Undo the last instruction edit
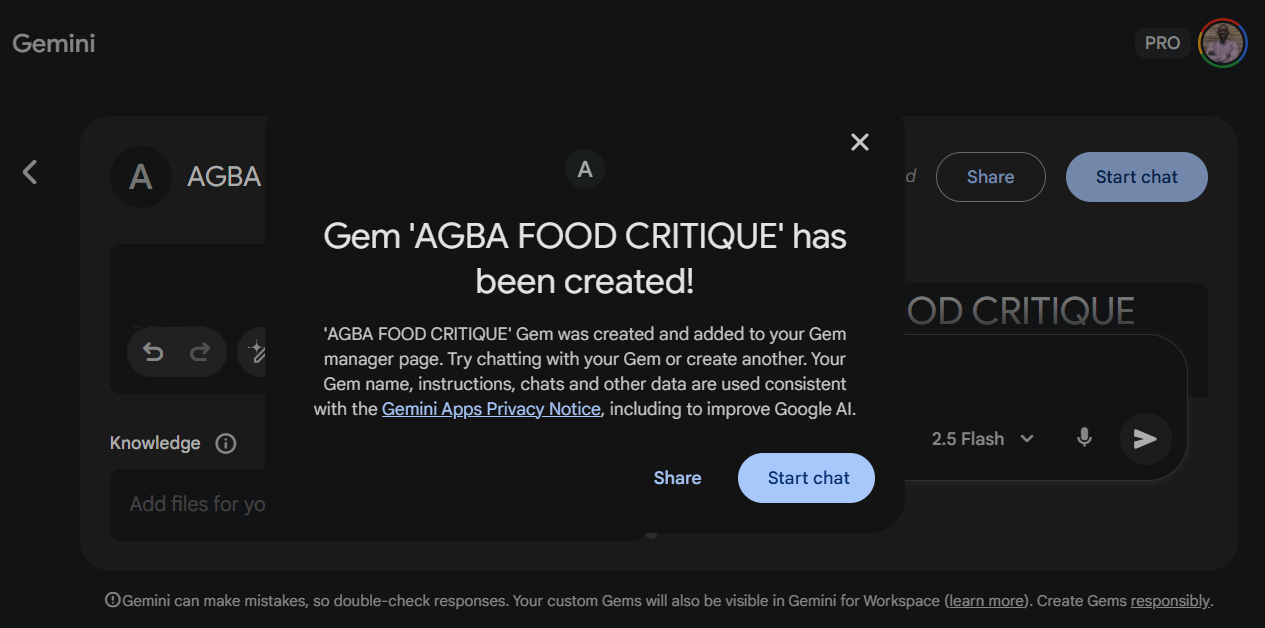The width and height of the screenshot is (1265, 628). (x=153, y=352)
